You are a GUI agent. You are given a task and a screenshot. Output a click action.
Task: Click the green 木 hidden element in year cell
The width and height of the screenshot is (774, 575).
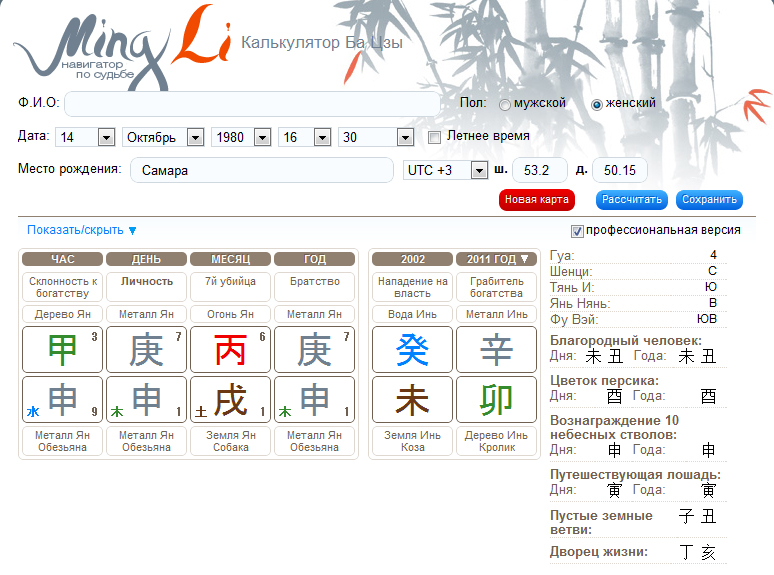tap(285, 412)
